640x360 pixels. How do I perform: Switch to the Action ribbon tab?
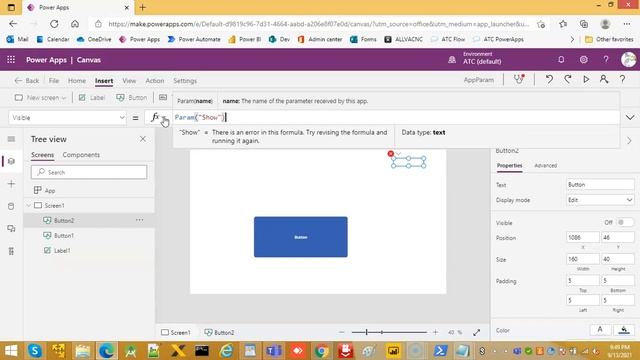[155, 81]
